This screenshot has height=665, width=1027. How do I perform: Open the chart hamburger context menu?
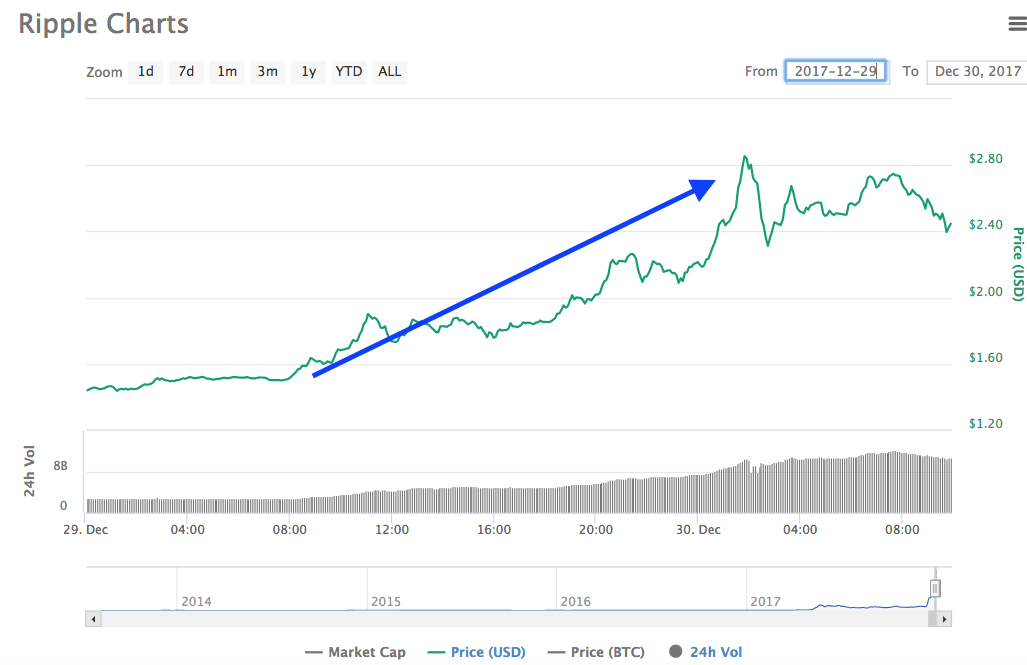(1017, 24)
